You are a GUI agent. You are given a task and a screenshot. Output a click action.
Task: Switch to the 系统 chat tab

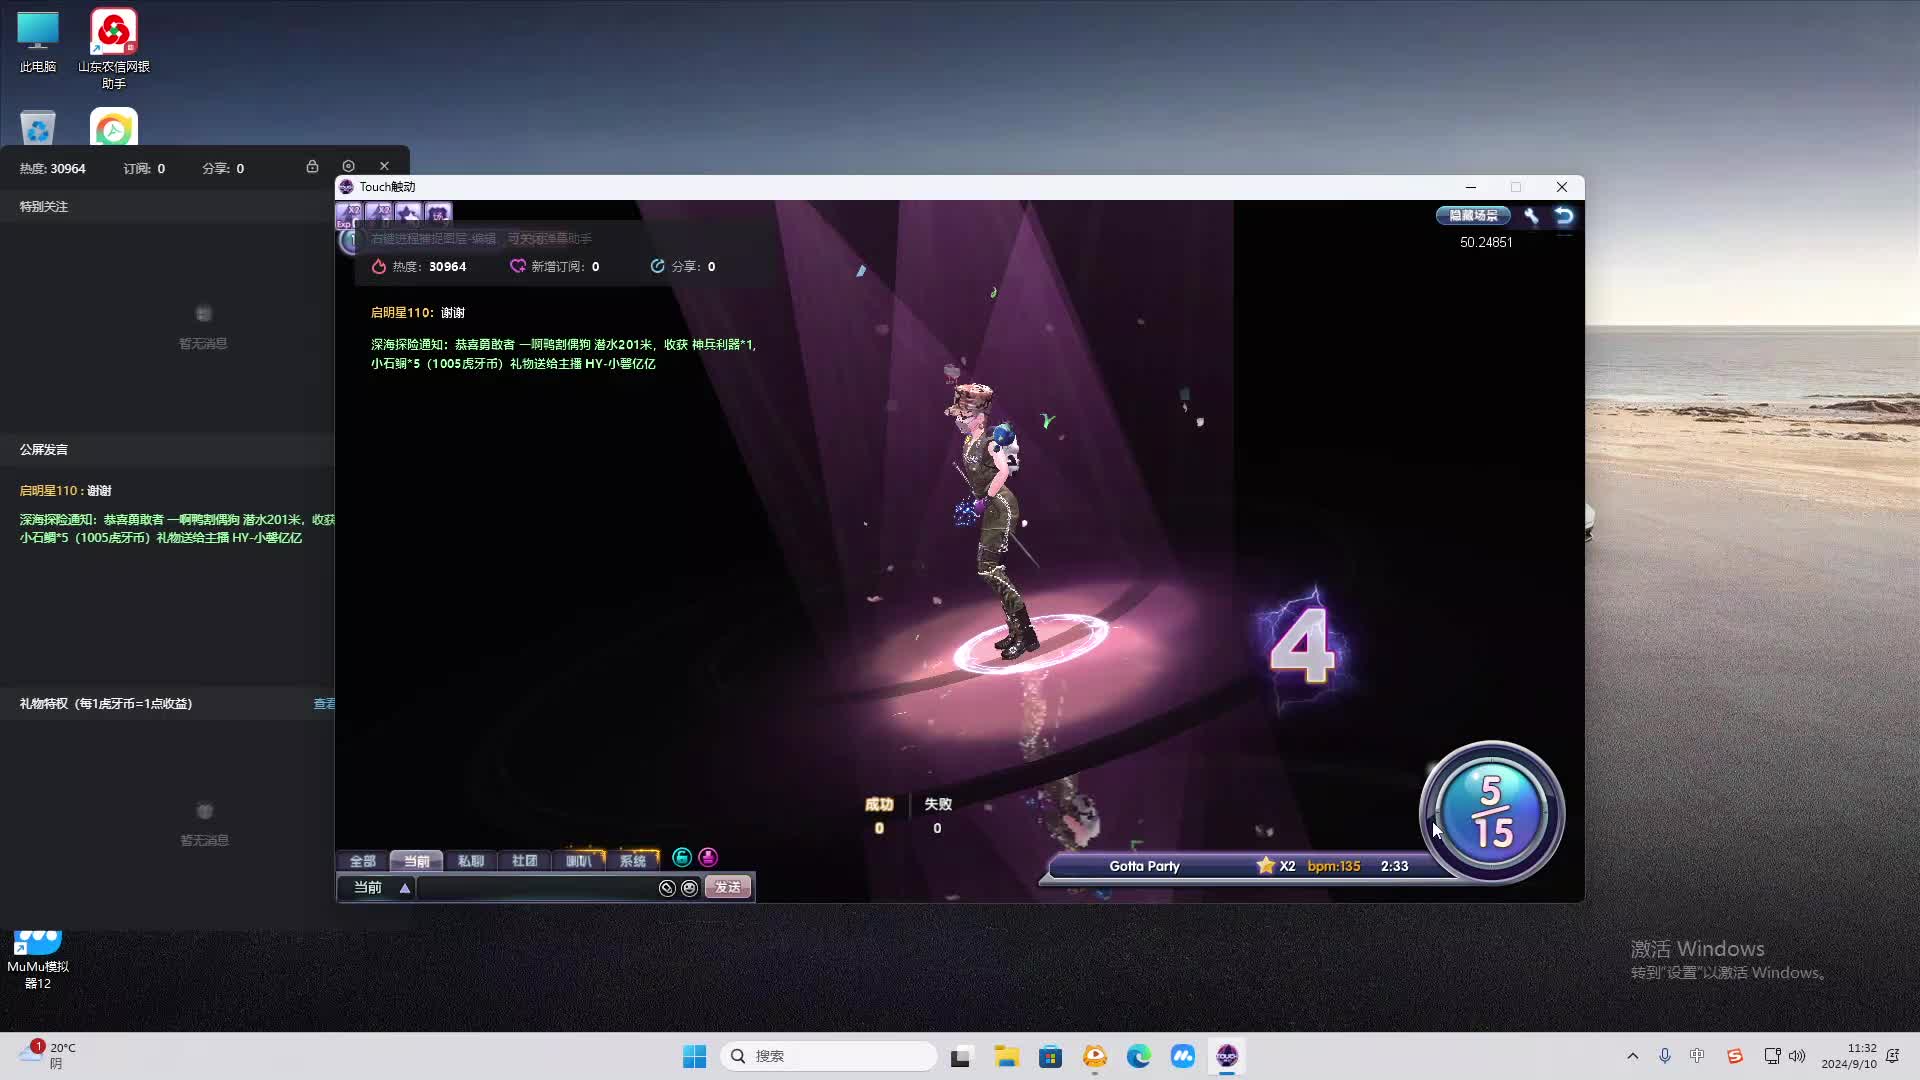pos(632,861)
